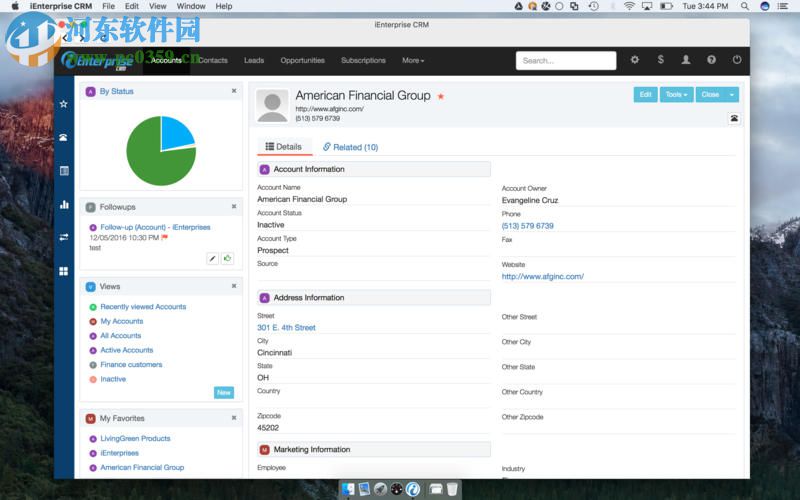The height and width of the screenshot is (500, 800).
Task: Open the Subscriptions navigation tab
Action: point(363,60)
